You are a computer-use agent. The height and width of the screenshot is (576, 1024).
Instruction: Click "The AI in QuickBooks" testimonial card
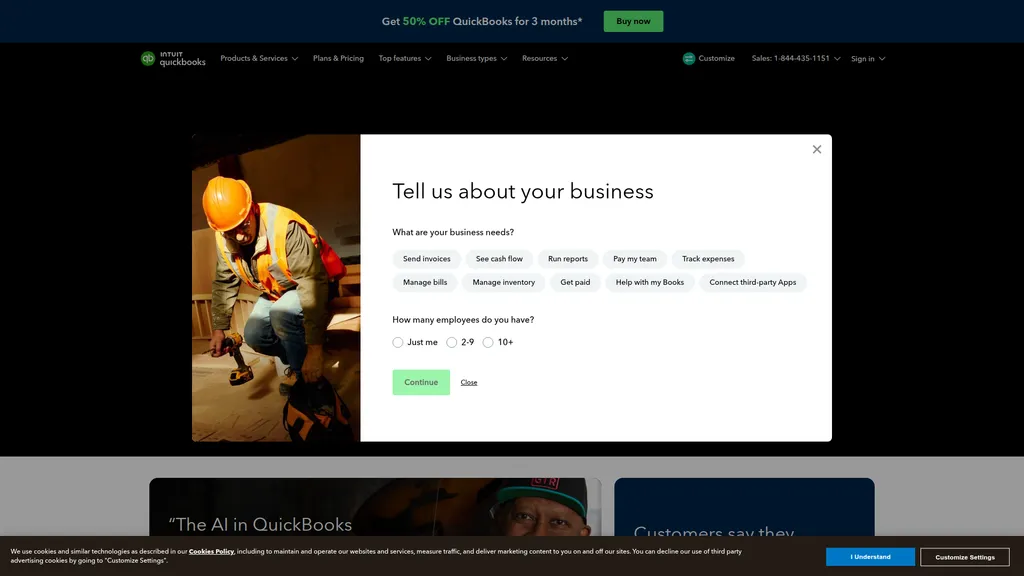[375, 509]
